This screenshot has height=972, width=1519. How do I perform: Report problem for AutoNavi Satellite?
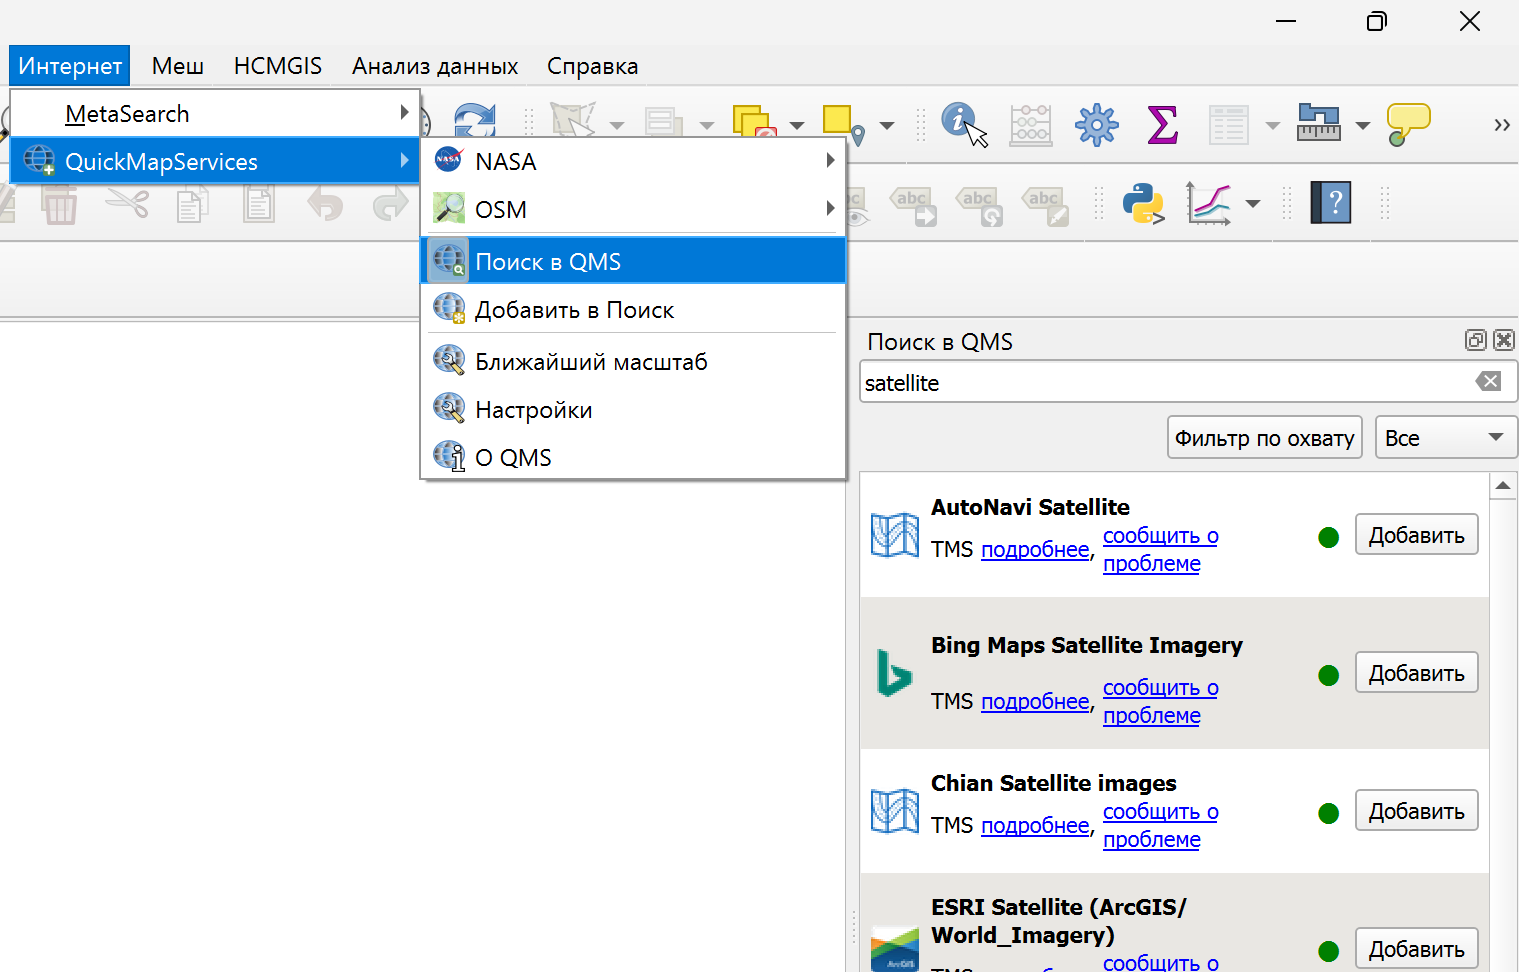pos(1160,550)
